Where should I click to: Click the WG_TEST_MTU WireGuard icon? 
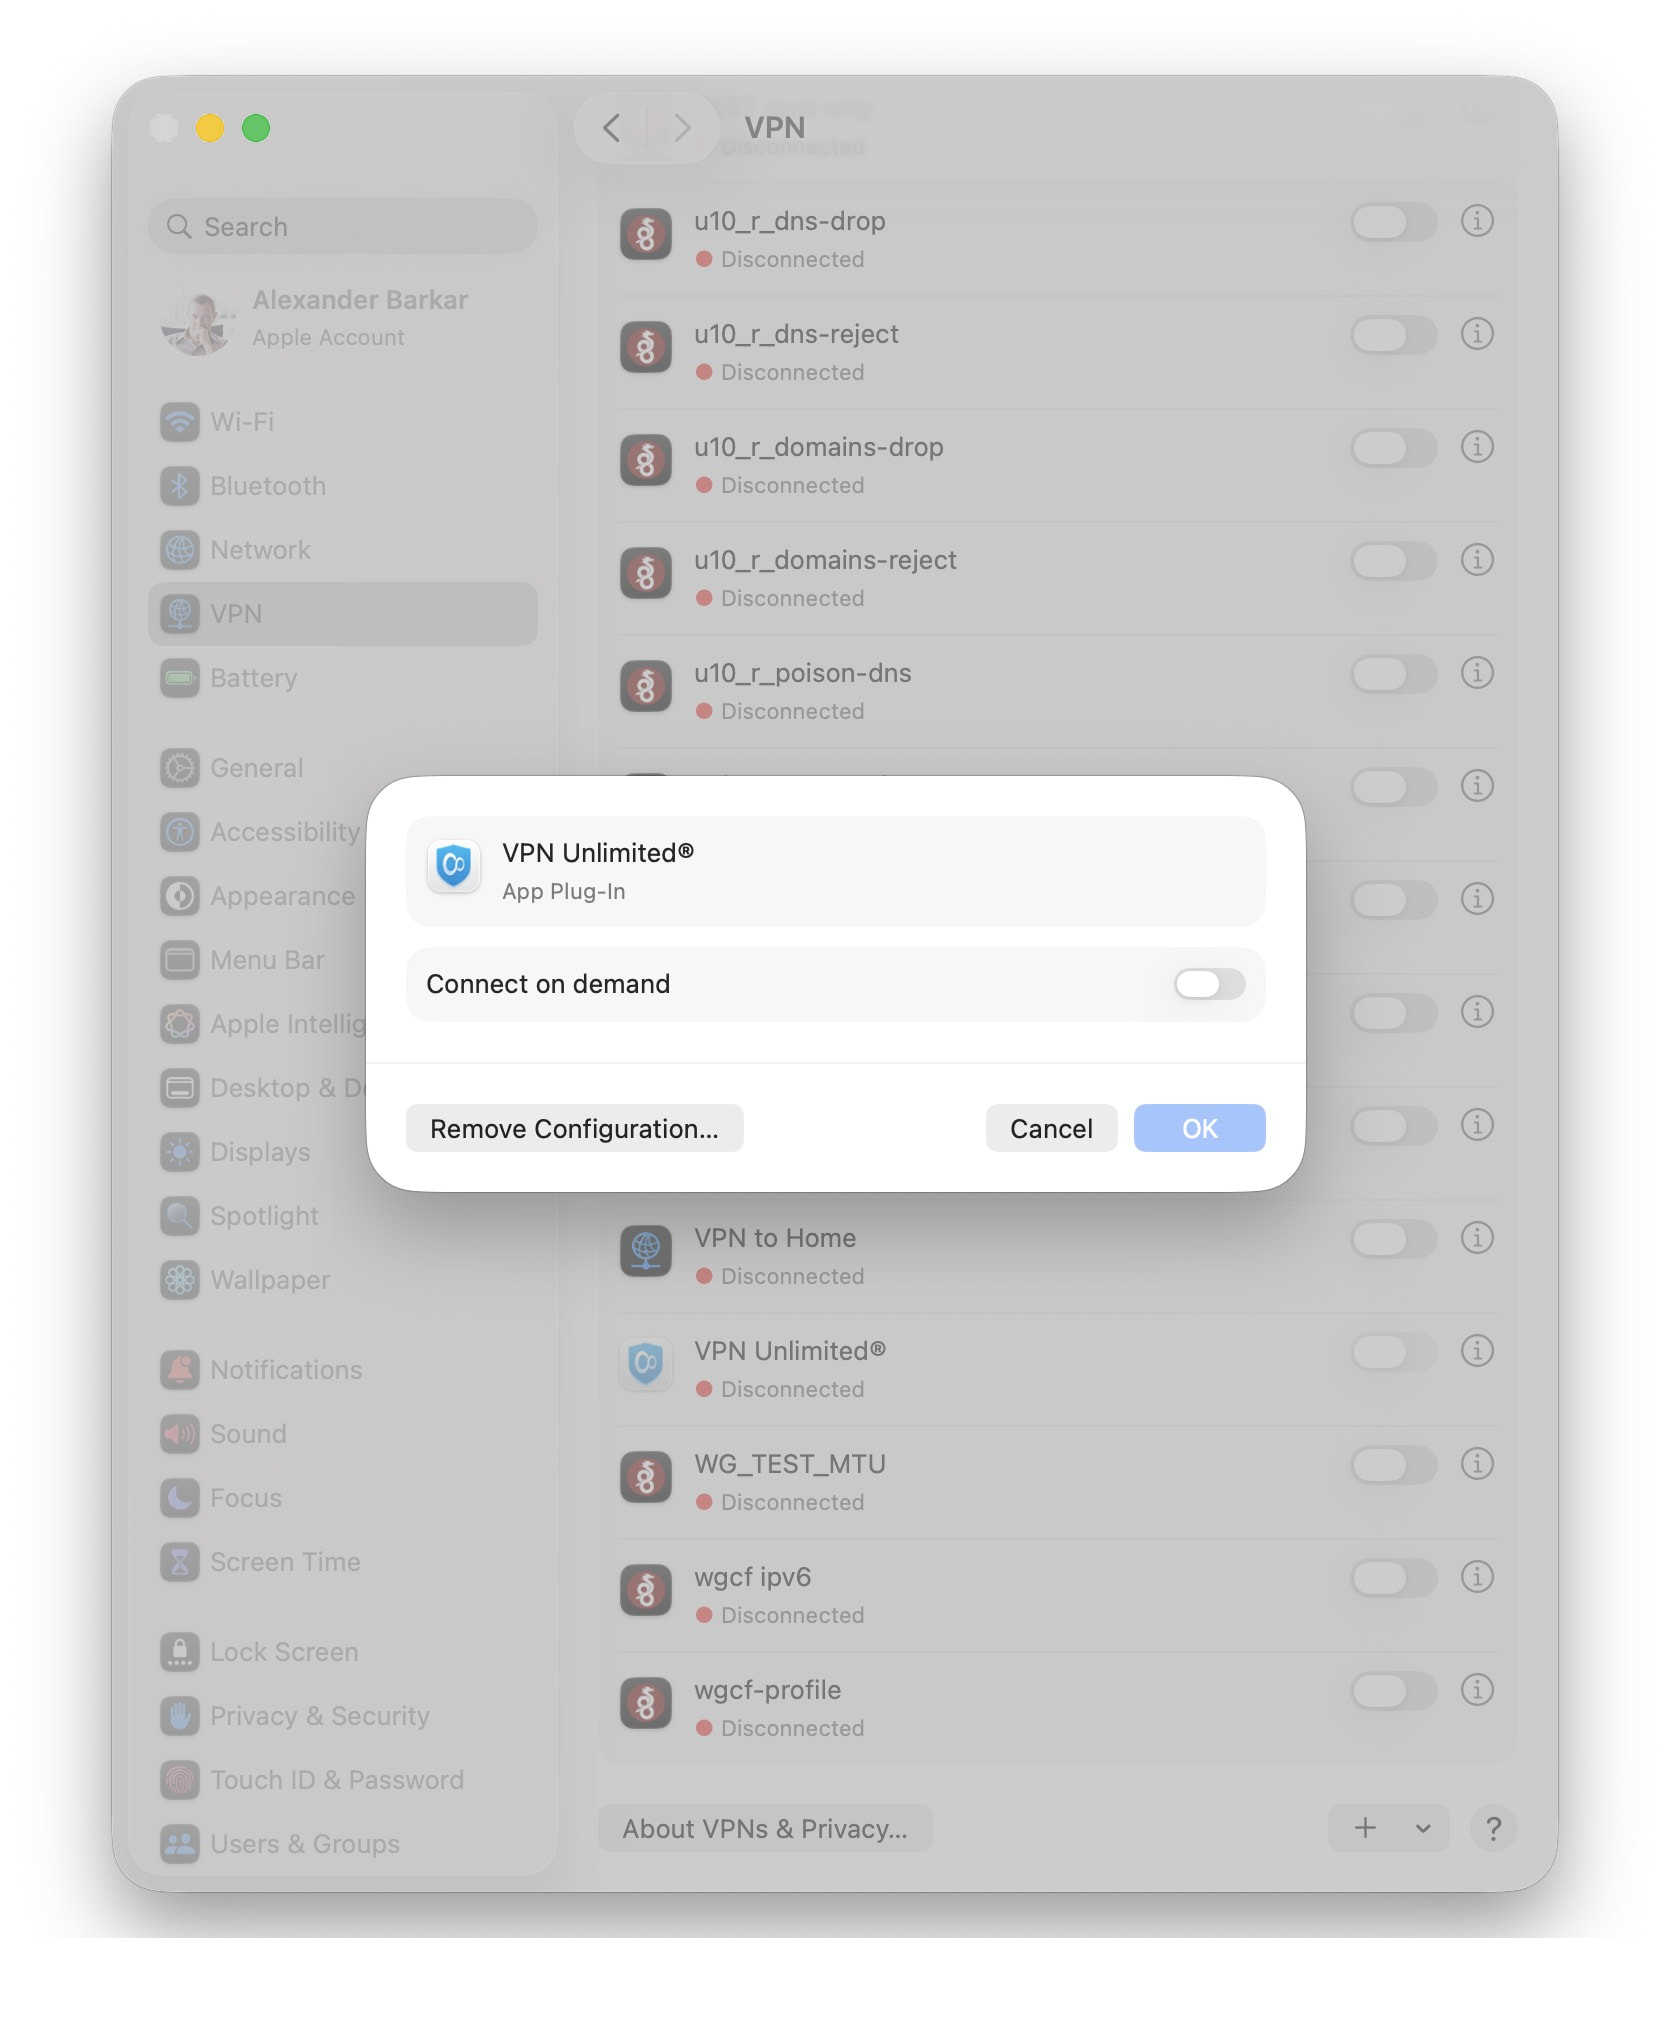coord(646,1478)
